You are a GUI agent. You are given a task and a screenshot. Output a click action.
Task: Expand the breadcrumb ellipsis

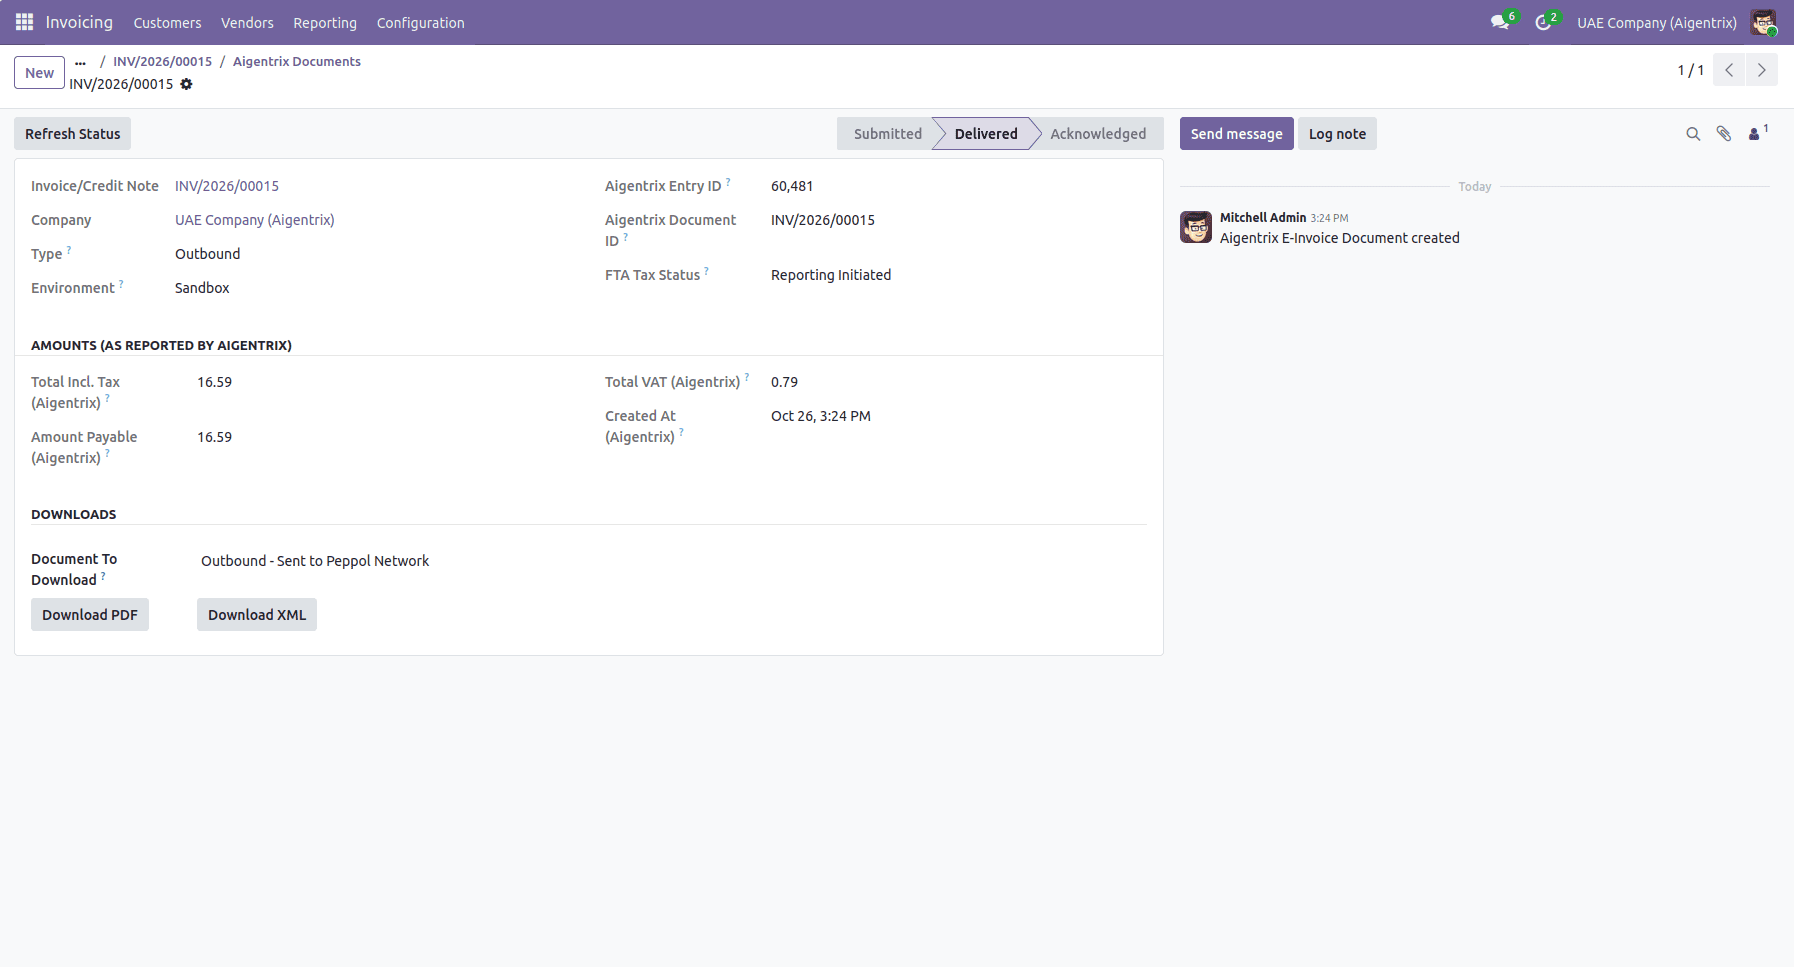[x=80, y=62]
